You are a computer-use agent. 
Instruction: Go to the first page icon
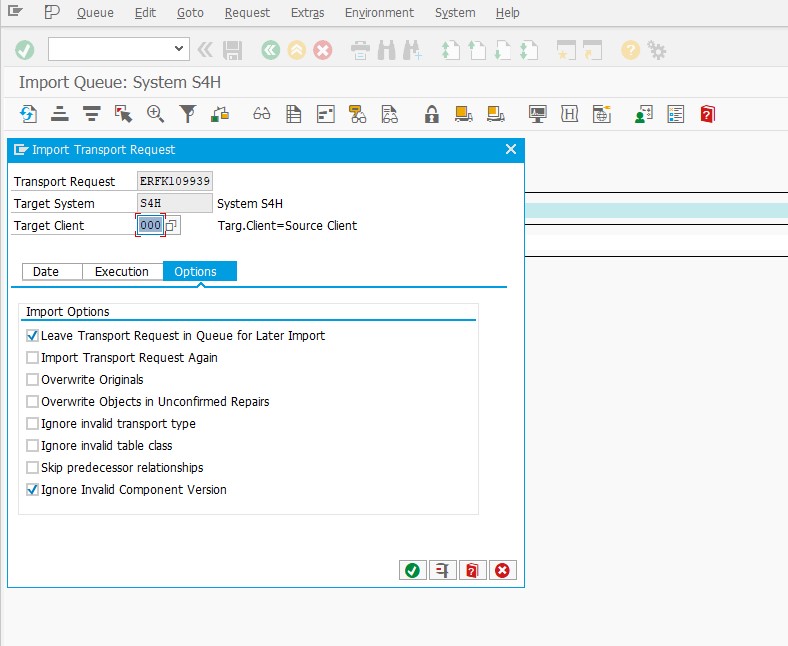point(450,50)
